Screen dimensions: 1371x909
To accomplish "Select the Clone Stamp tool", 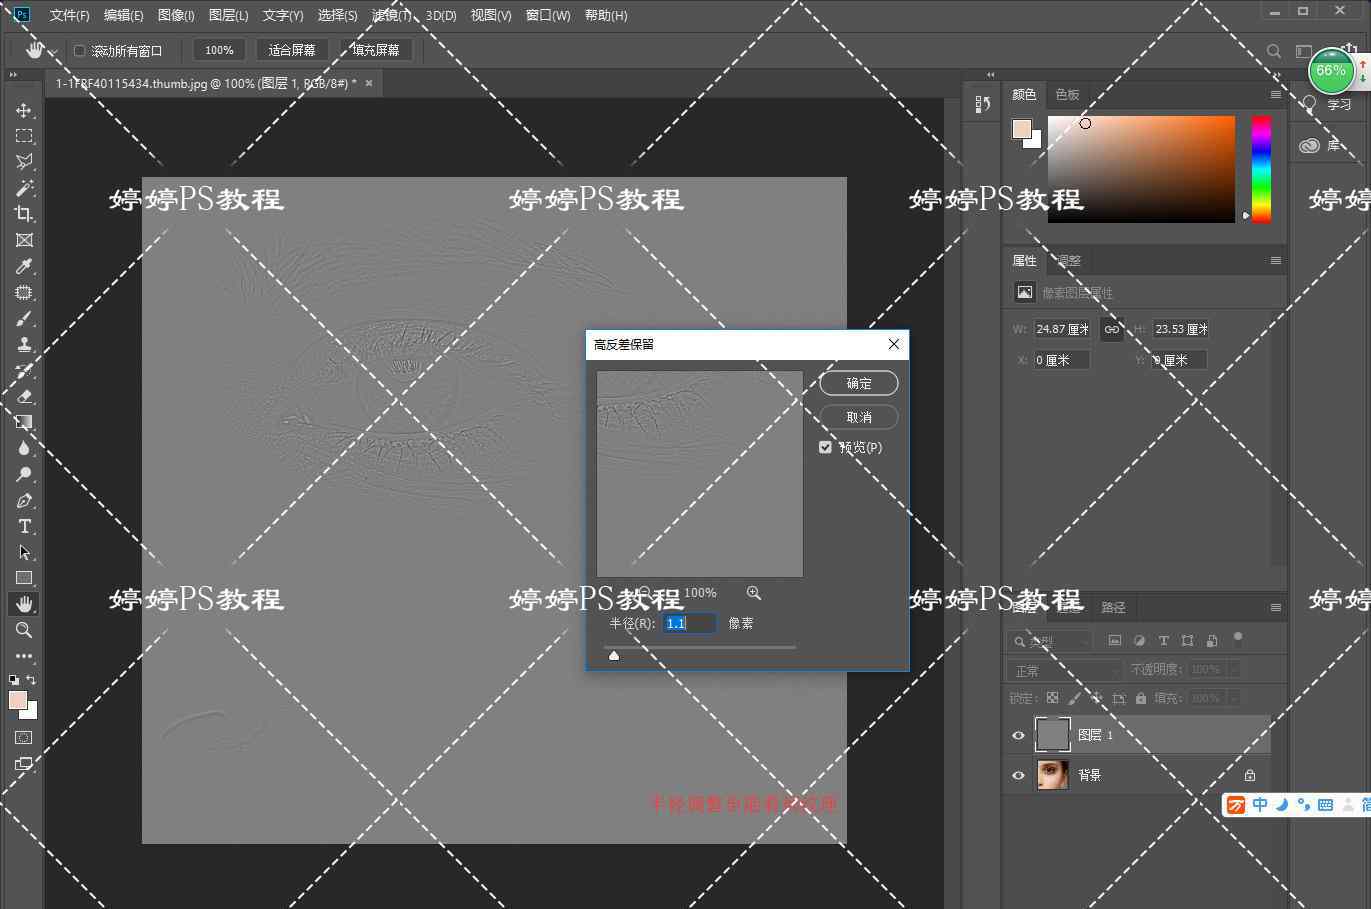I will pyautogui.click(x=24, y=345).
